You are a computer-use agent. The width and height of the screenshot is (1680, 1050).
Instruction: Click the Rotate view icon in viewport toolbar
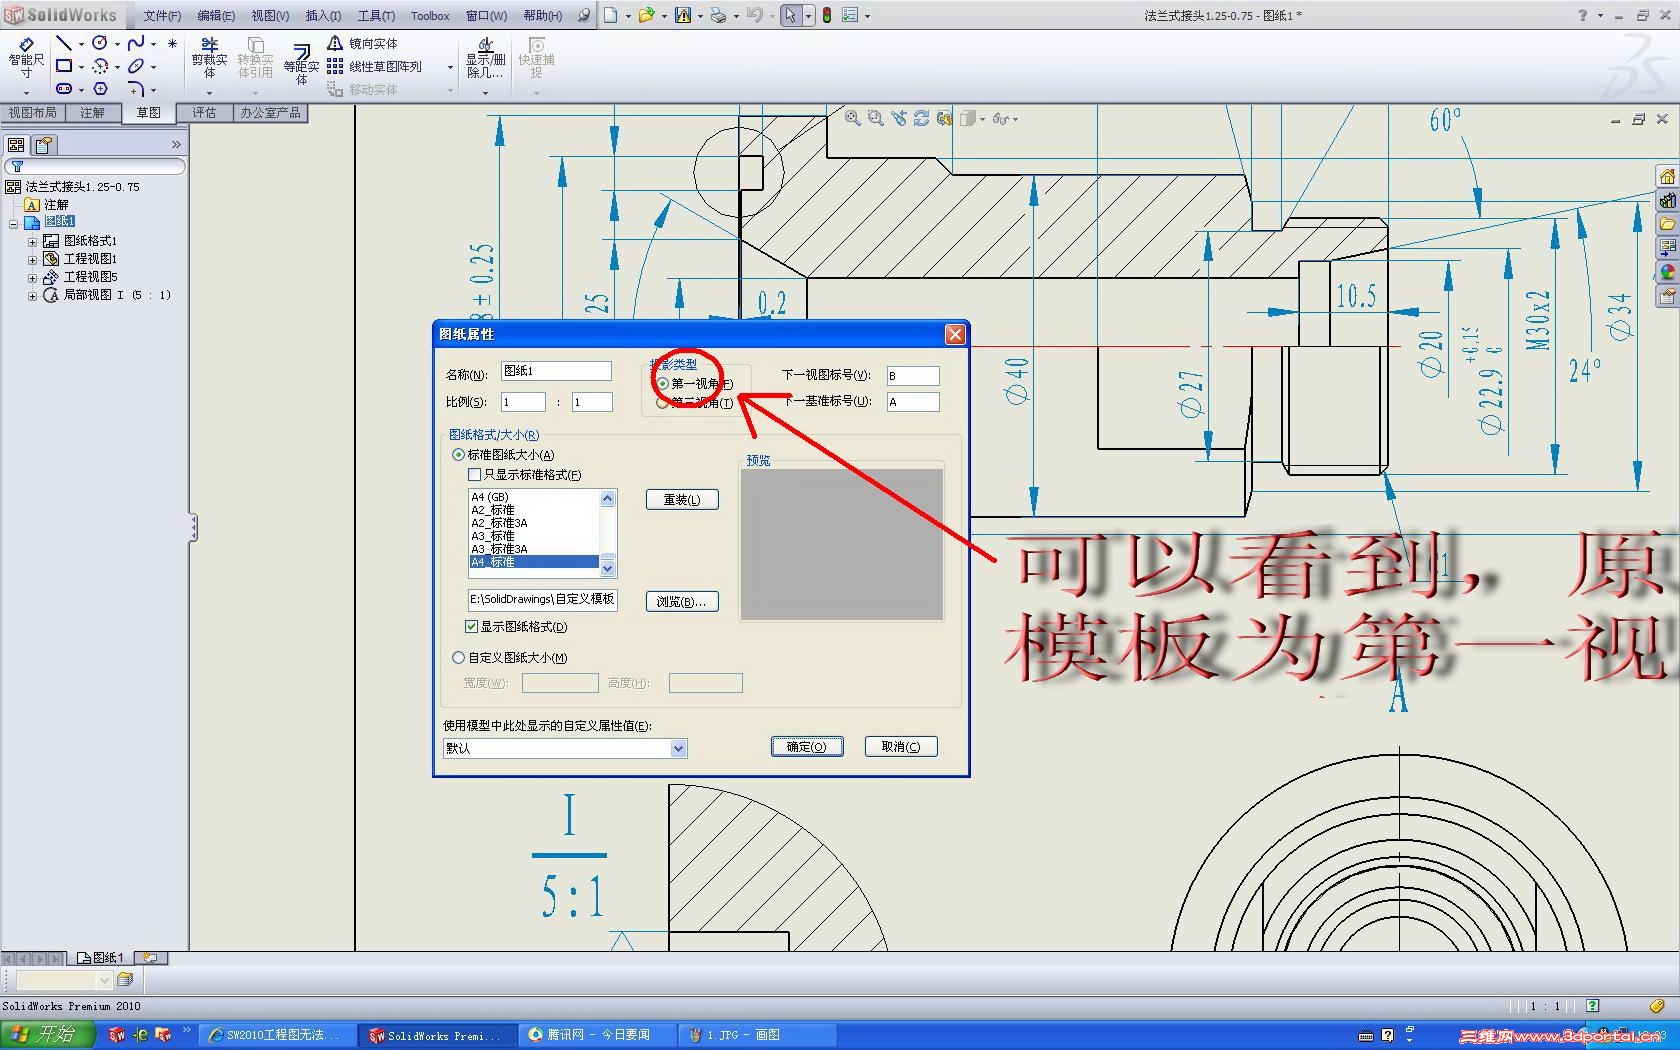click(921, 118)
